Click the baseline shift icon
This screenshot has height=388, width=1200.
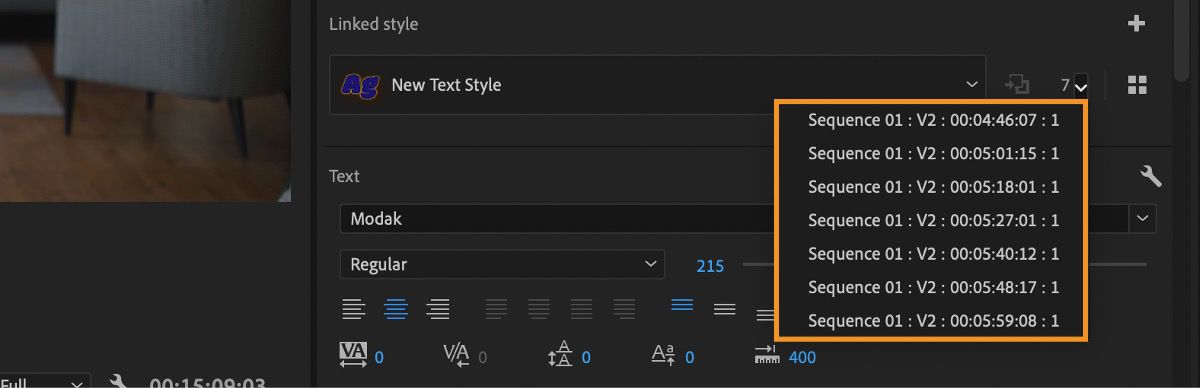click(x=664, y=355)
